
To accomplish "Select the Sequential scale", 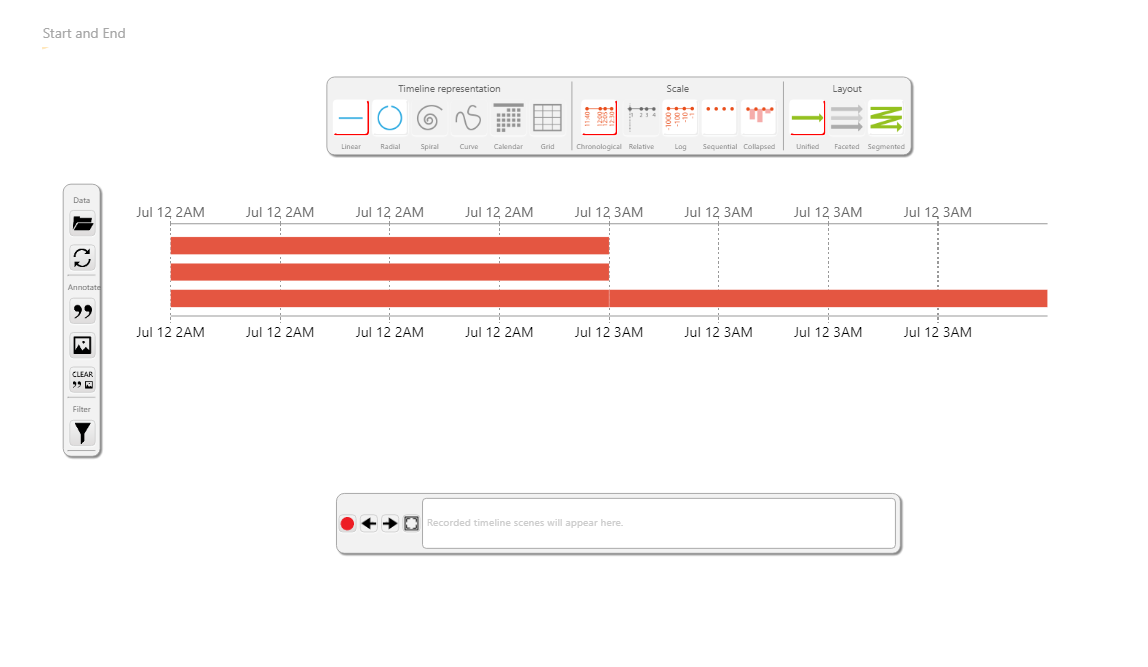I will click(x=720, y=118).
